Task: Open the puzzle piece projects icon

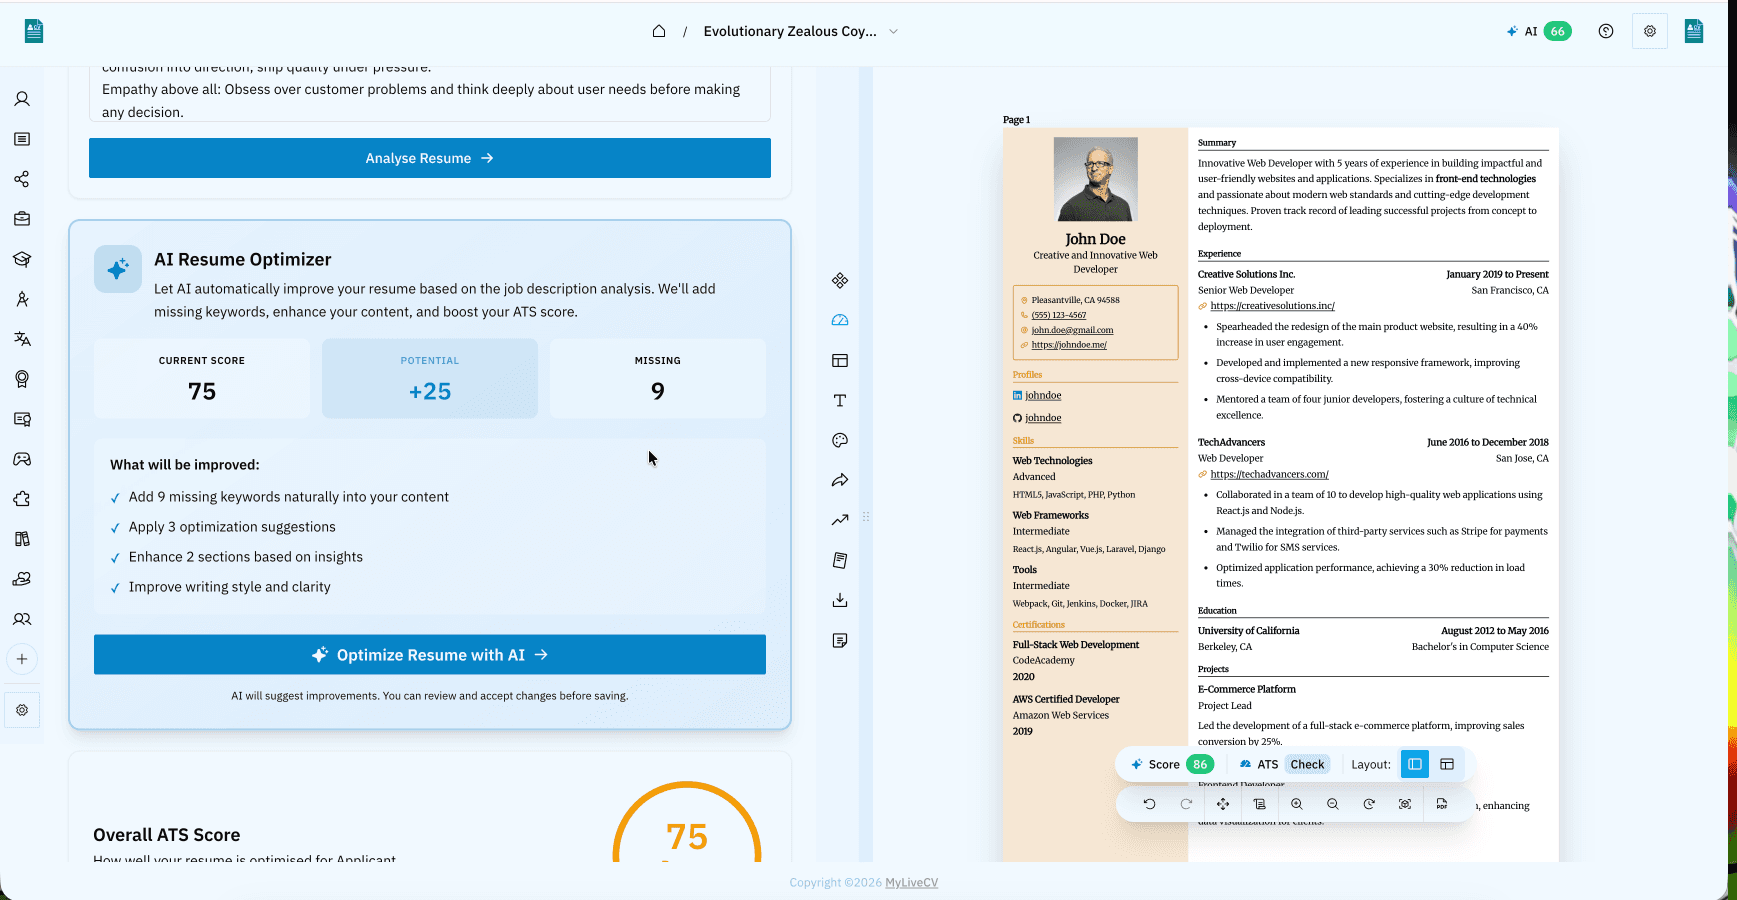Action: point(22,499)
